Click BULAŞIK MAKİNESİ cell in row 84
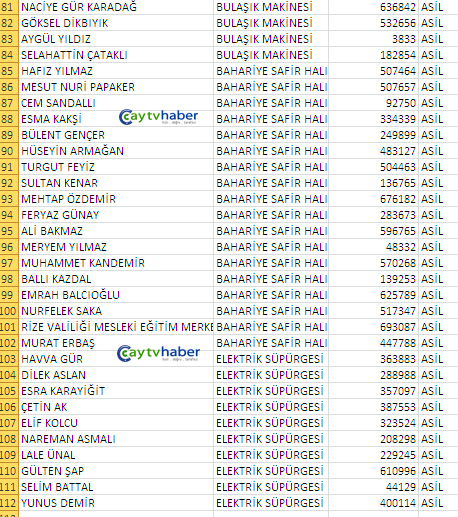 coord(271,55)
